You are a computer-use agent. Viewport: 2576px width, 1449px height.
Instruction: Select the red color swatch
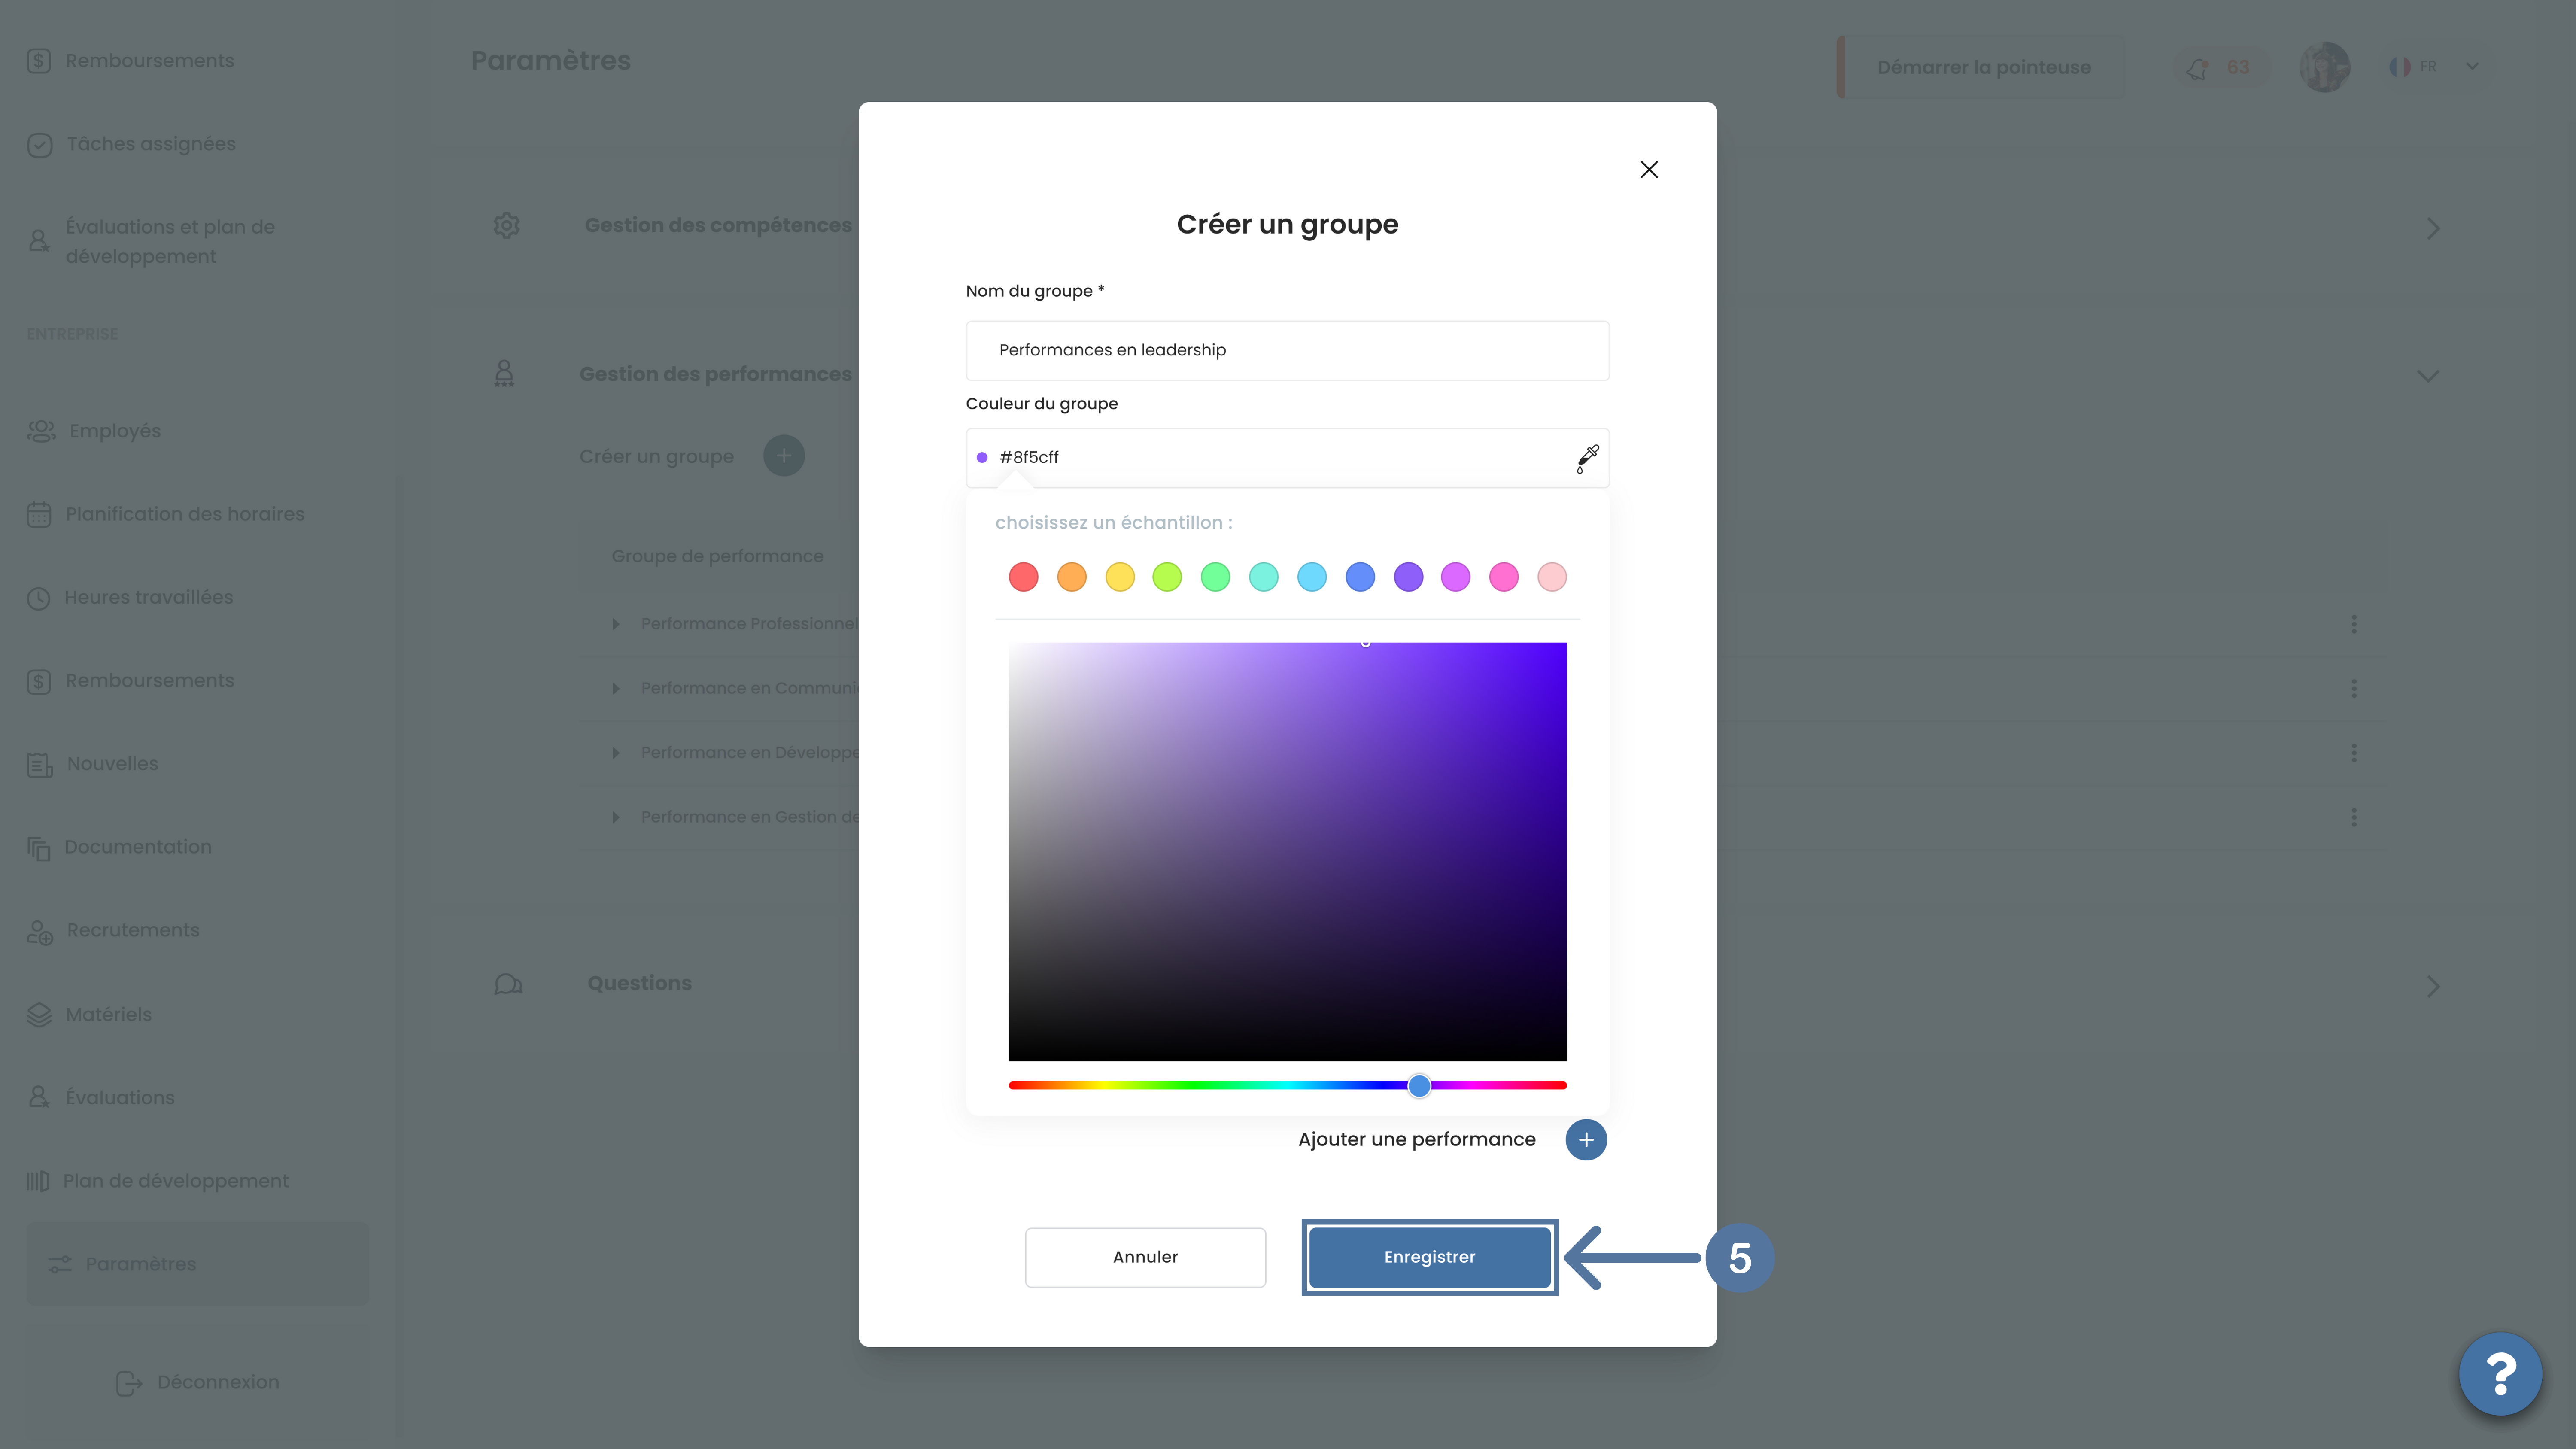(x=1023, y=577)
